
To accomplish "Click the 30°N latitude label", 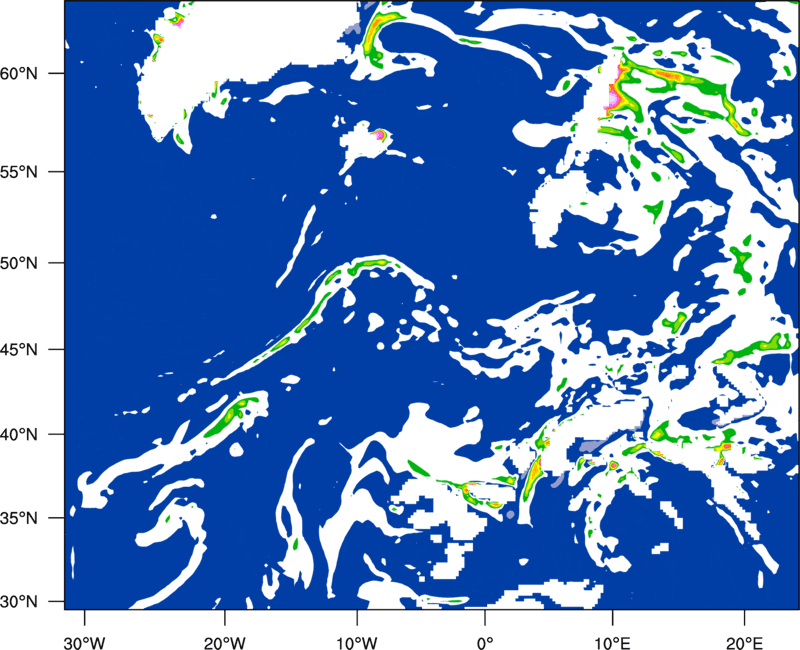I will point(19,602).
